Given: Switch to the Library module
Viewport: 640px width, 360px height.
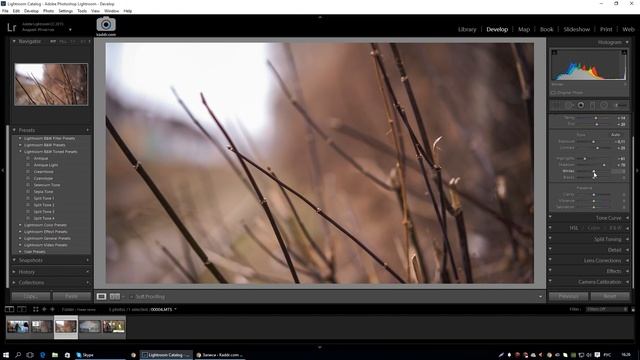Looking at the screenshot, I should 467,29.
